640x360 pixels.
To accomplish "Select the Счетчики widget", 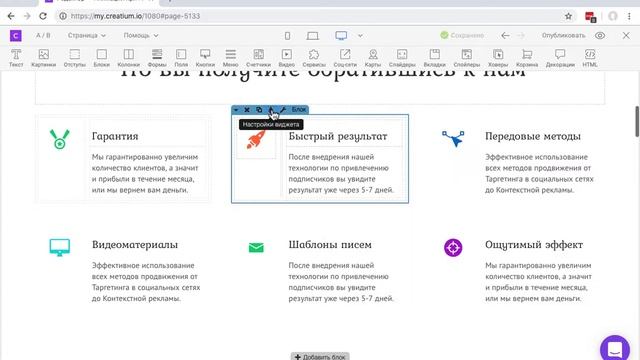I will (258, 58).
